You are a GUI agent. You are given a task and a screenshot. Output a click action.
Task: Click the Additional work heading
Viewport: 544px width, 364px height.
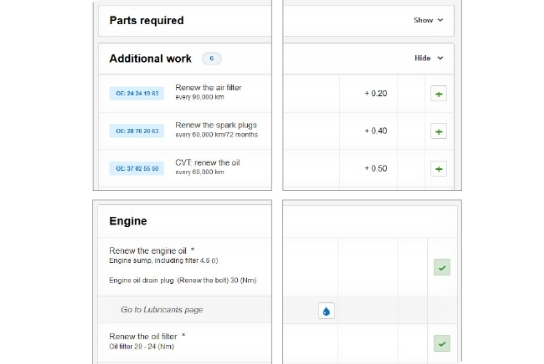150,58
